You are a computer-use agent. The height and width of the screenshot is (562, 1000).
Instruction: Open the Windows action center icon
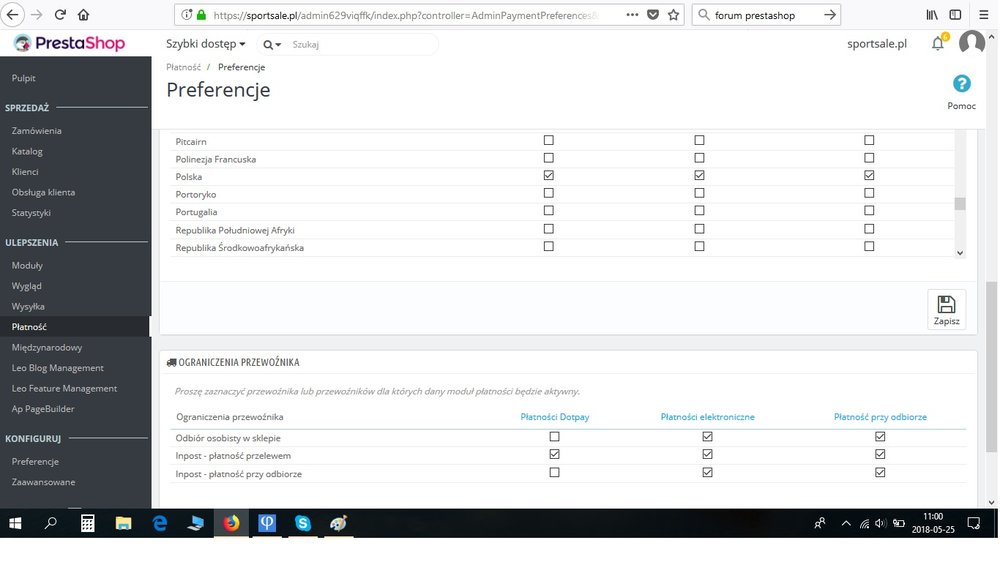pos(974,524)
